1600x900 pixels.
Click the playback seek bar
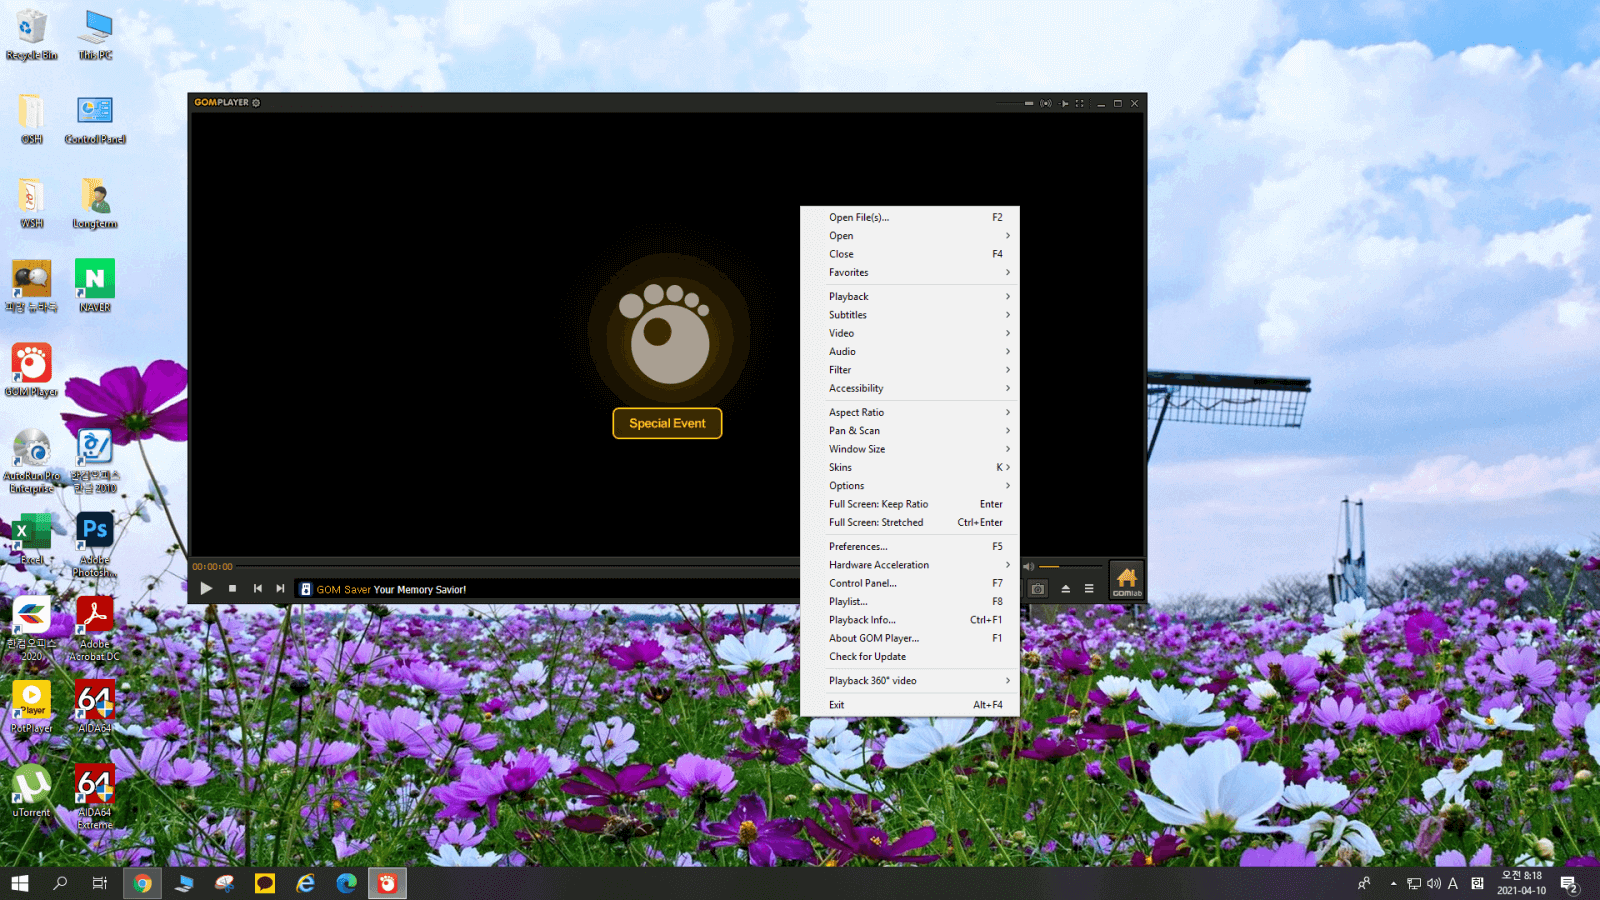click(x=520, y=566)
